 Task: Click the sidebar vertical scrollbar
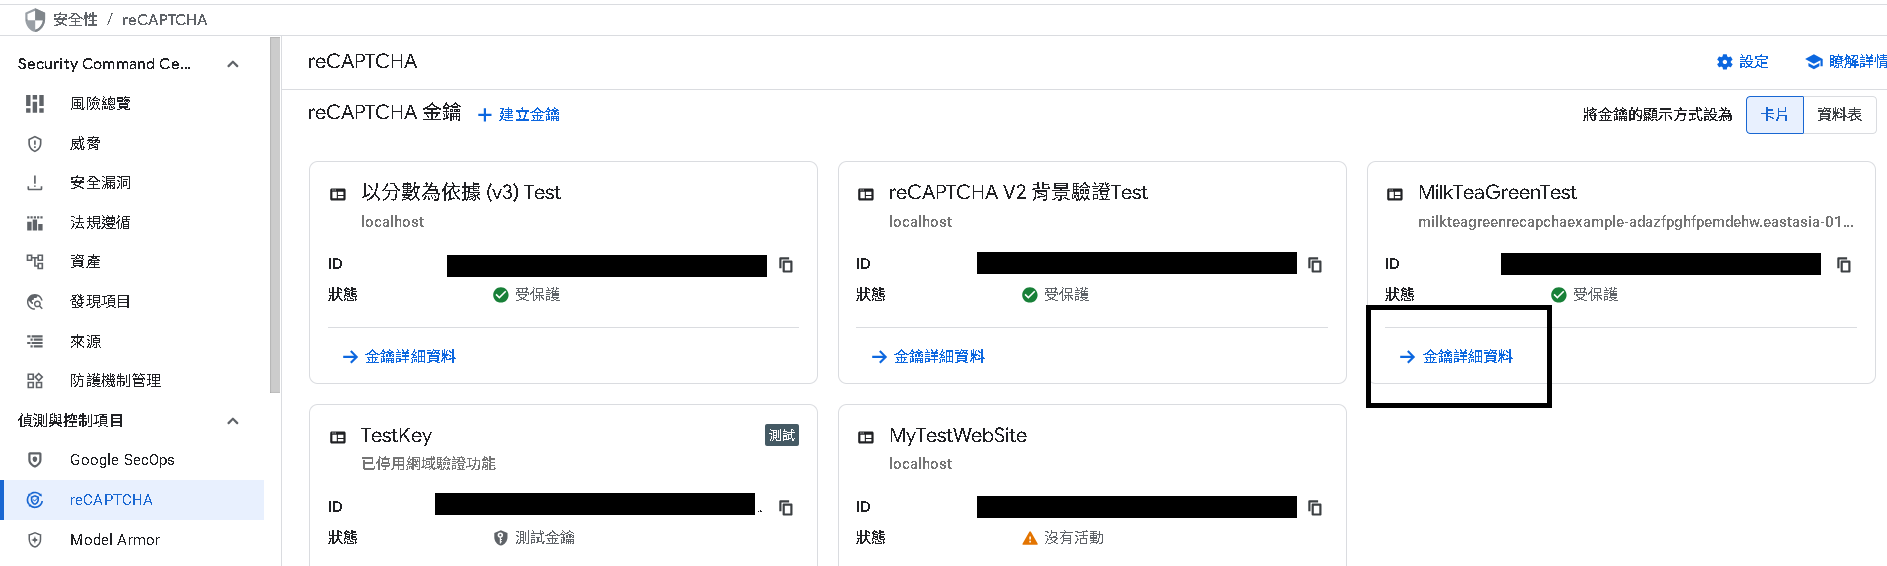pyautogui.click(x=275, y=215)
